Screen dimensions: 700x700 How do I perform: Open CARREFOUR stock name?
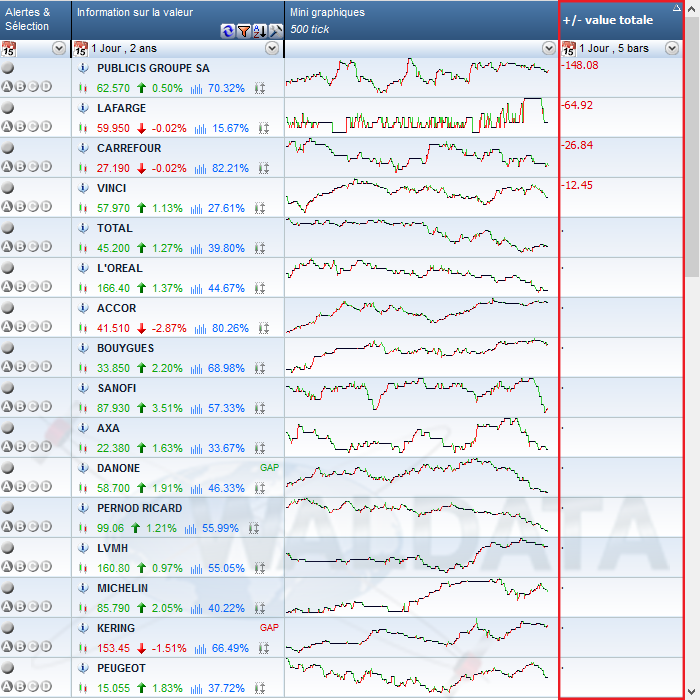129,148
